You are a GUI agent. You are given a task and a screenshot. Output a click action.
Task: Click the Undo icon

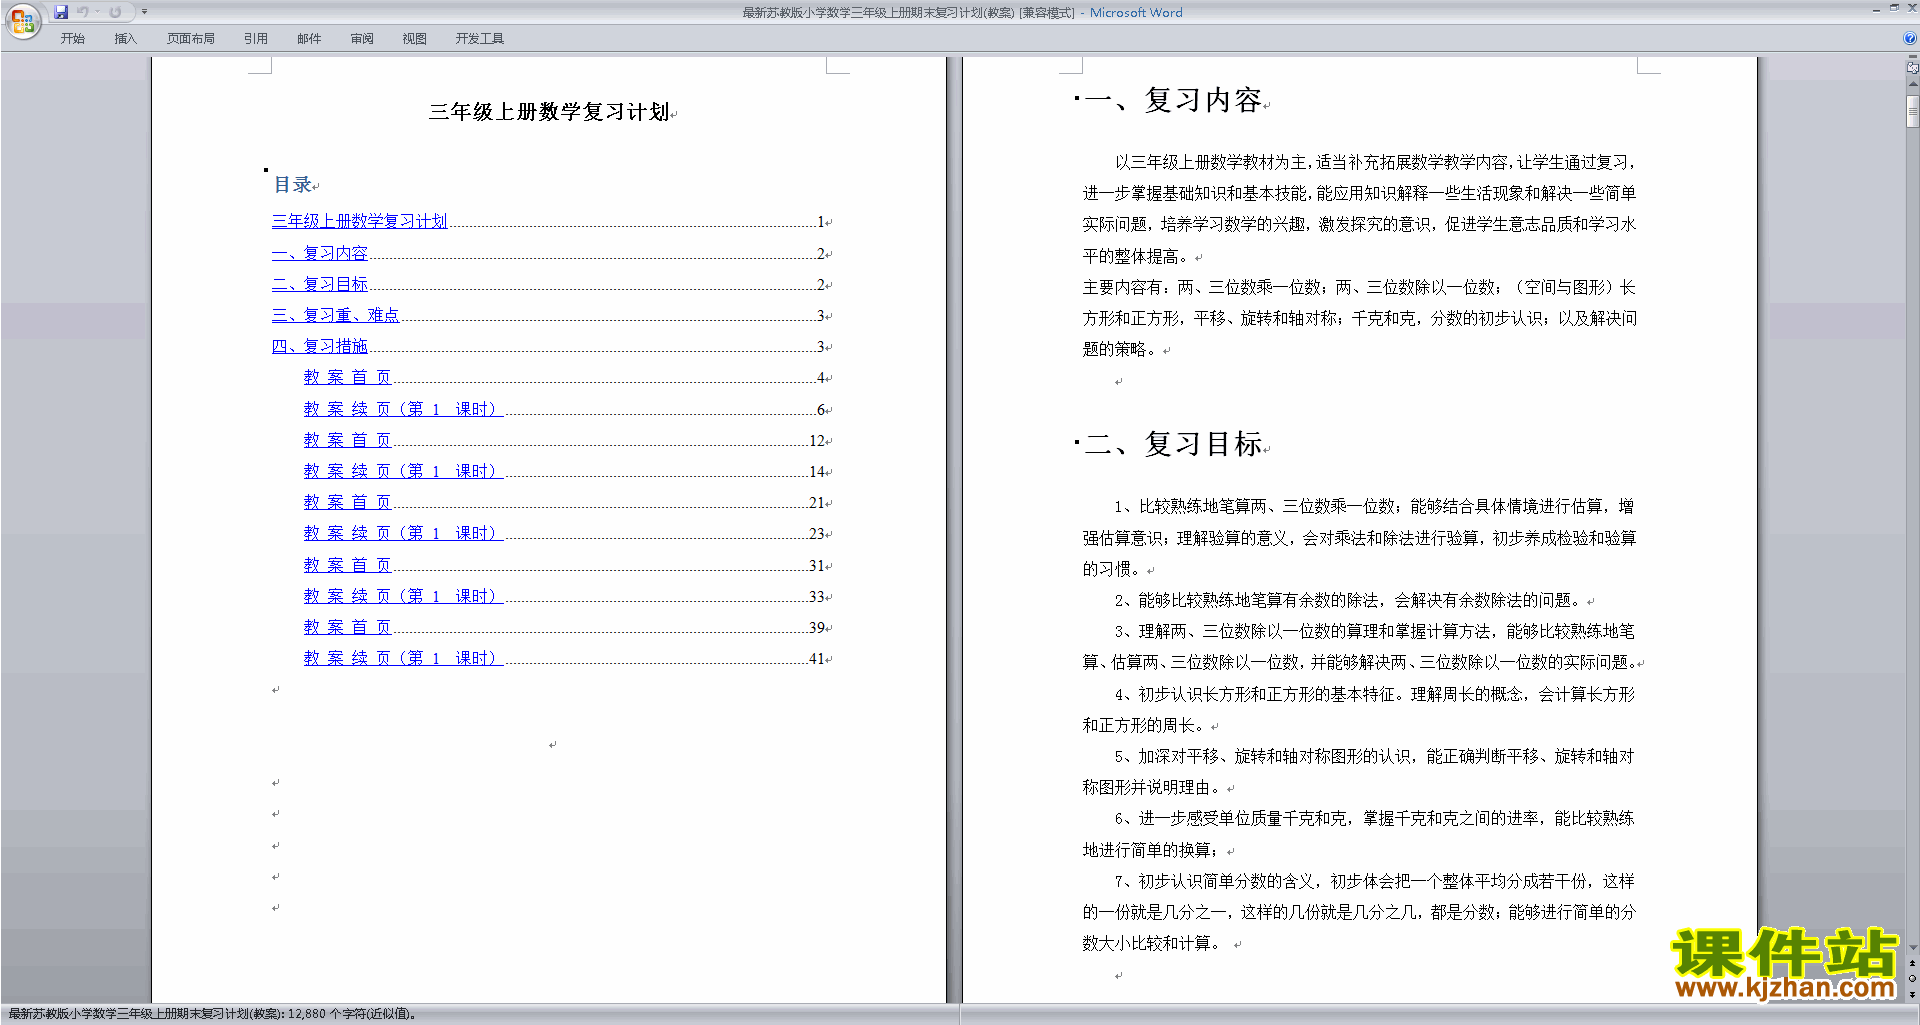(x=83, y=12)
